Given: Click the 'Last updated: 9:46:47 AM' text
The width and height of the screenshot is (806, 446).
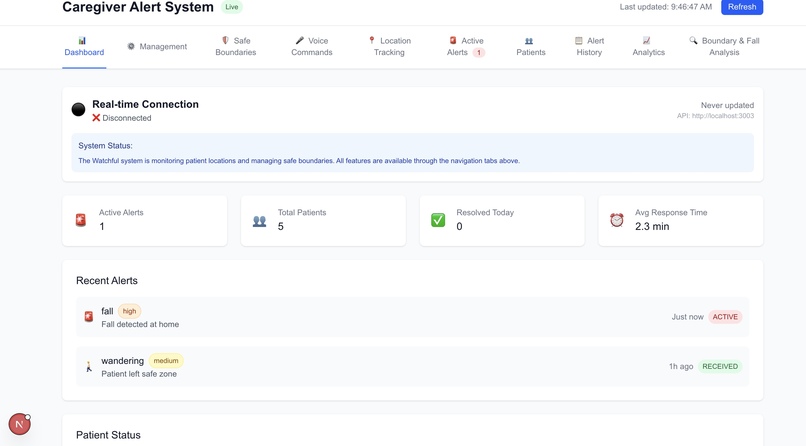Looking at the screenshot, I should pos(666,7).
